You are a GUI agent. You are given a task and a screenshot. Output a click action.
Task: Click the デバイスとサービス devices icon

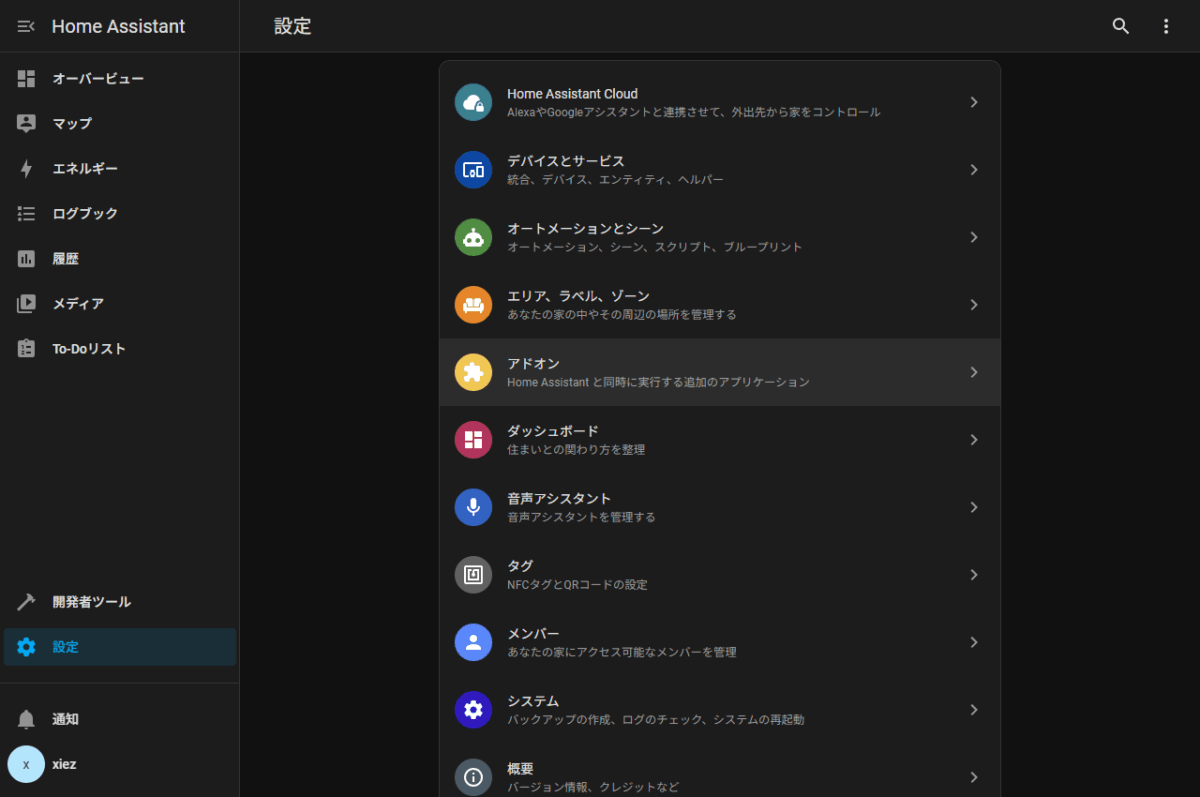click(473, 170)
